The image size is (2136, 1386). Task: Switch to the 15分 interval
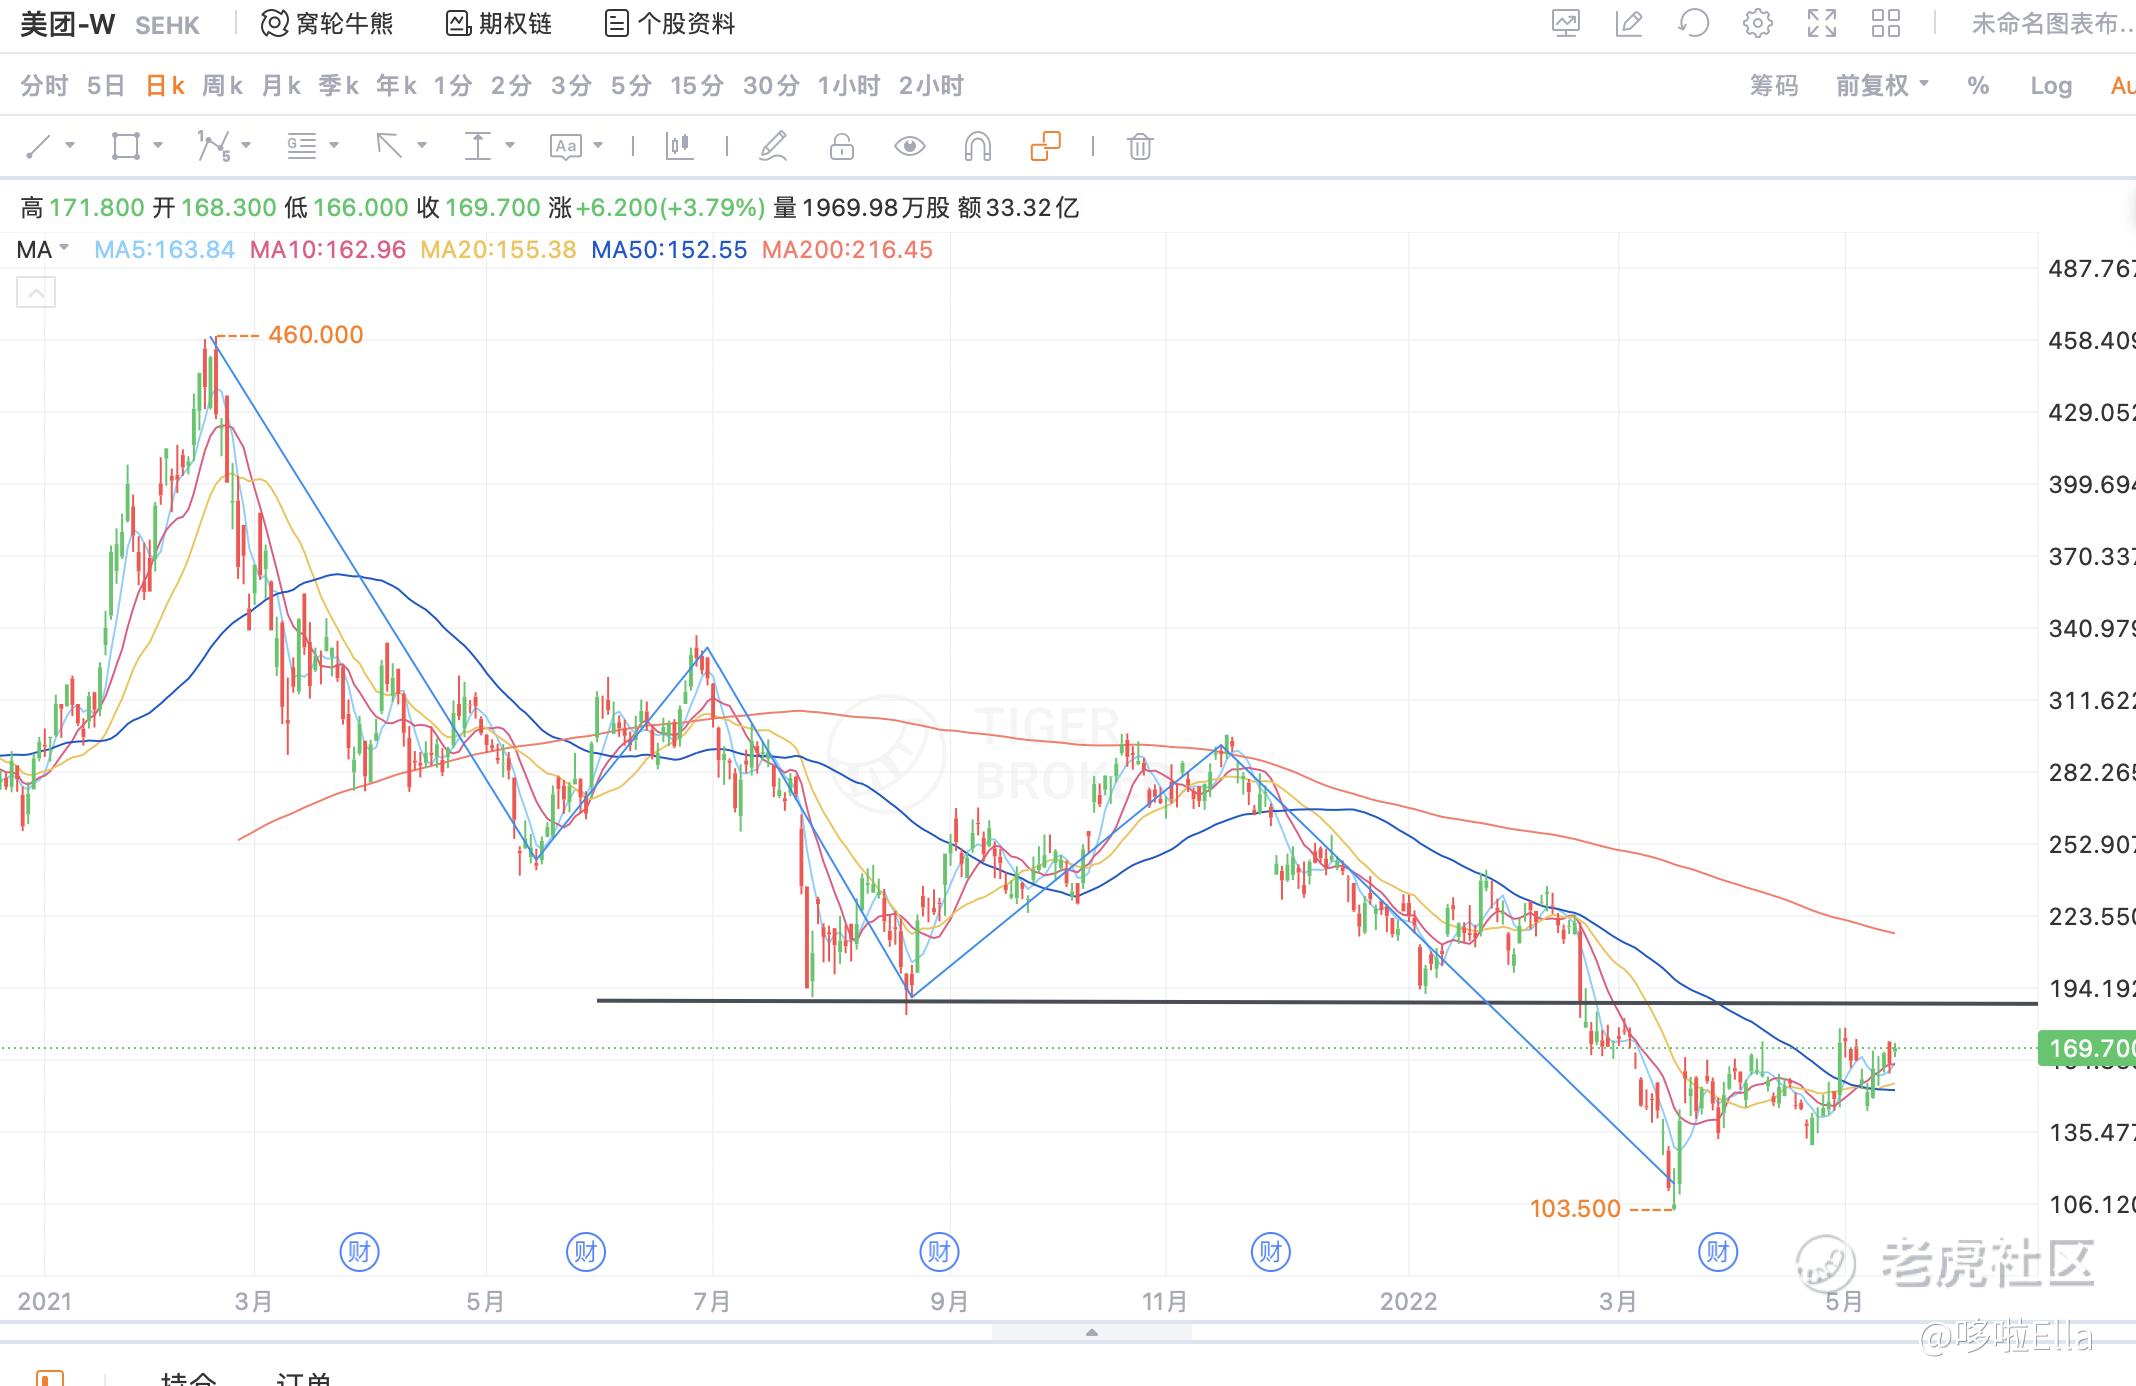(697, 86)
